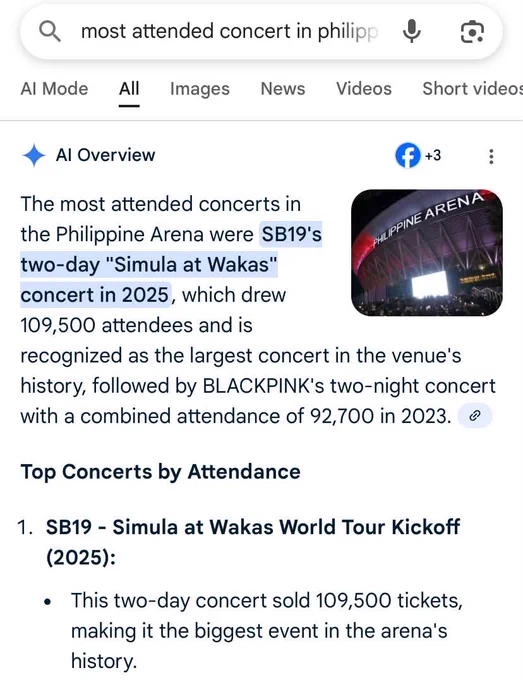The height and width of the screenshot is (680, 523).
Task: Switch to the Images tab
Action: click(x=199, y=89)
